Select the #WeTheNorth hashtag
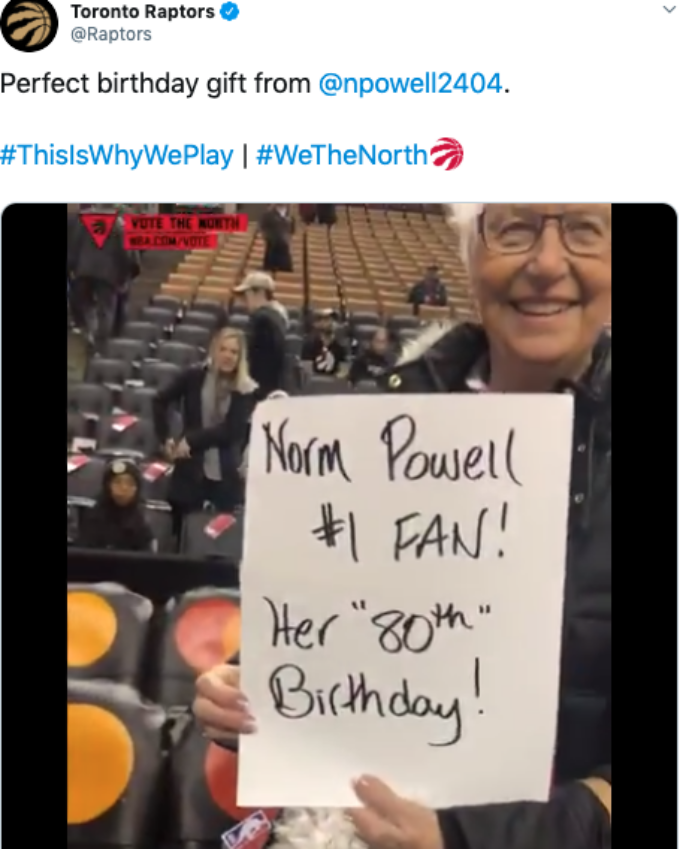This screenshot has width=692, height=849. [x=342, y=155]
